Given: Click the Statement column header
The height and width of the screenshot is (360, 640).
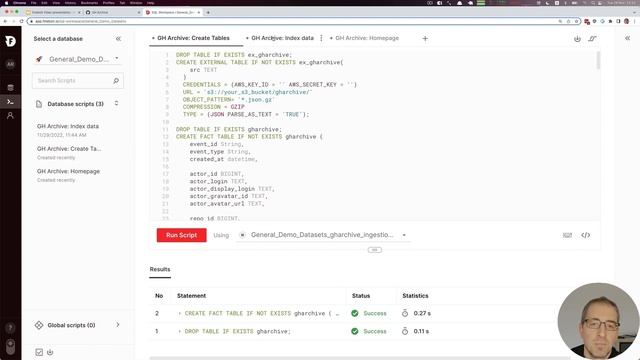Looking at the screenshot, I should pos(191,296).
